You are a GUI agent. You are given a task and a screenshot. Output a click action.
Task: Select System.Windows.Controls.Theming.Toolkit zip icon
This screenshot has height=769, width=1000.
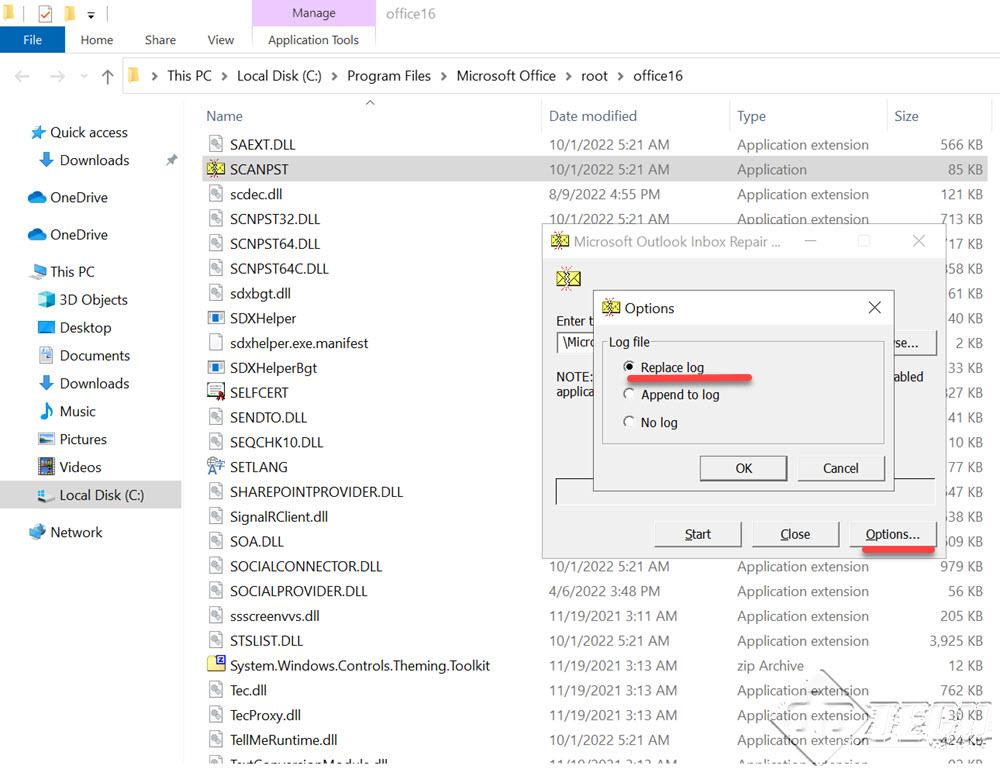pyautogui.click(x=216, y=664)
